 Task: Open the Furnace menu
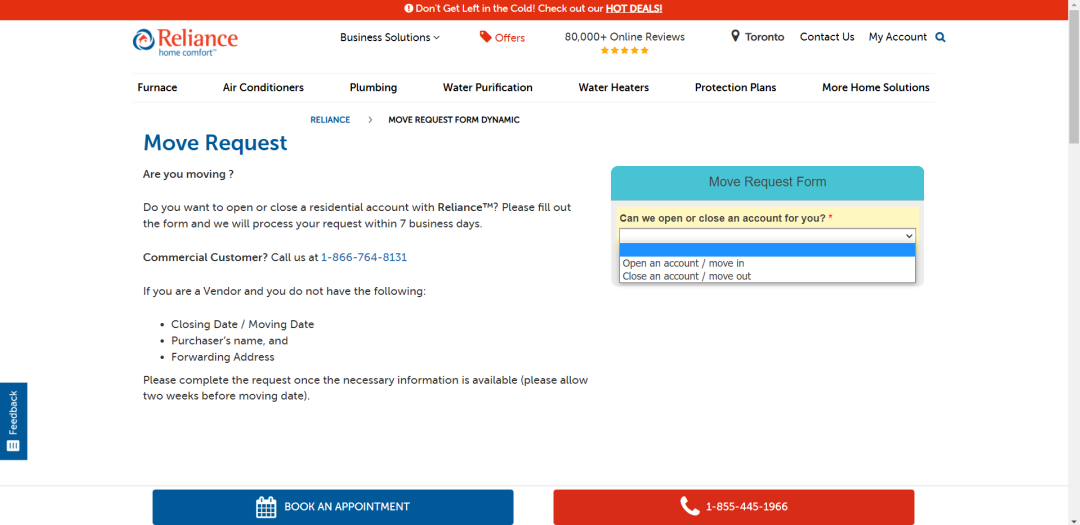point(157,88)
